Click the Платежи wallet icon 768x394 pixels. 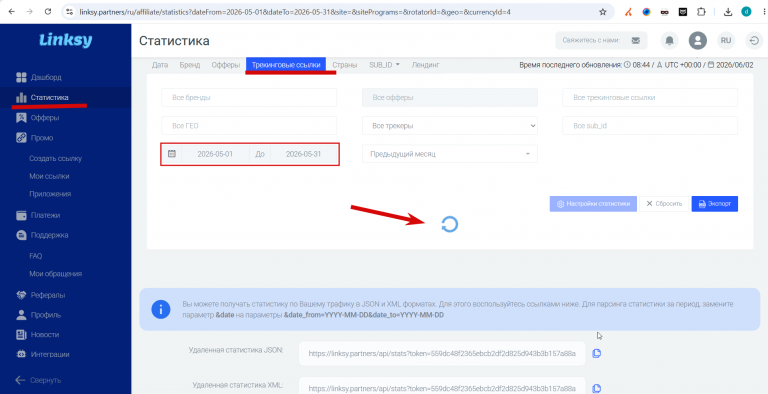21,215
